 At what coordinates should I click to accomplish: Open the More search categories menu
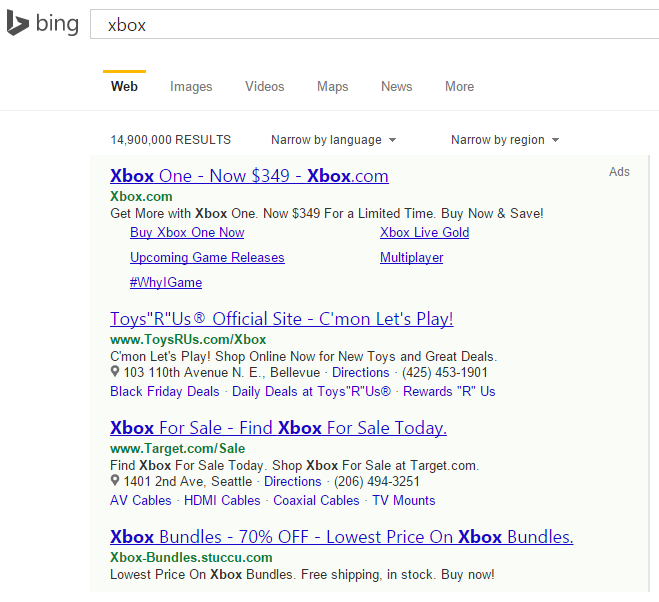point(459,87)
